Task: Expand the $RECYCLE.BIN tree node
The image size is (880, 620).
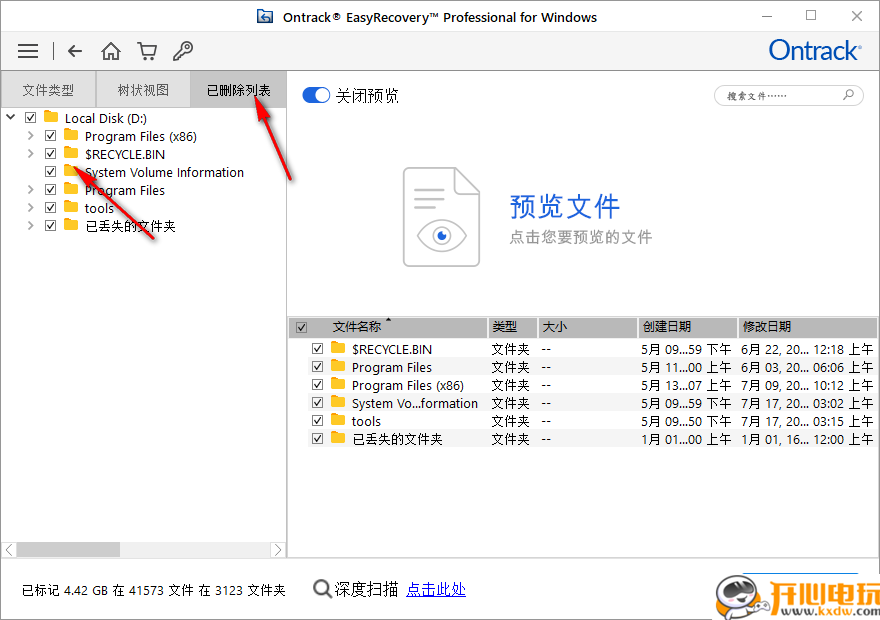Action: pos(31,154)
